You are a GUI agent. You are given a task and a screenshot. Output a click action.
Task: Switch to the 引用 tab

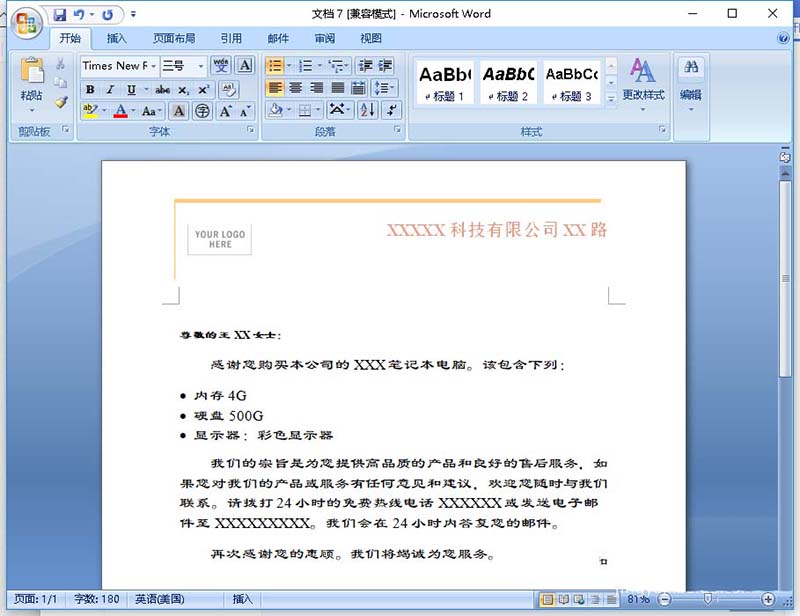(231, 38)
